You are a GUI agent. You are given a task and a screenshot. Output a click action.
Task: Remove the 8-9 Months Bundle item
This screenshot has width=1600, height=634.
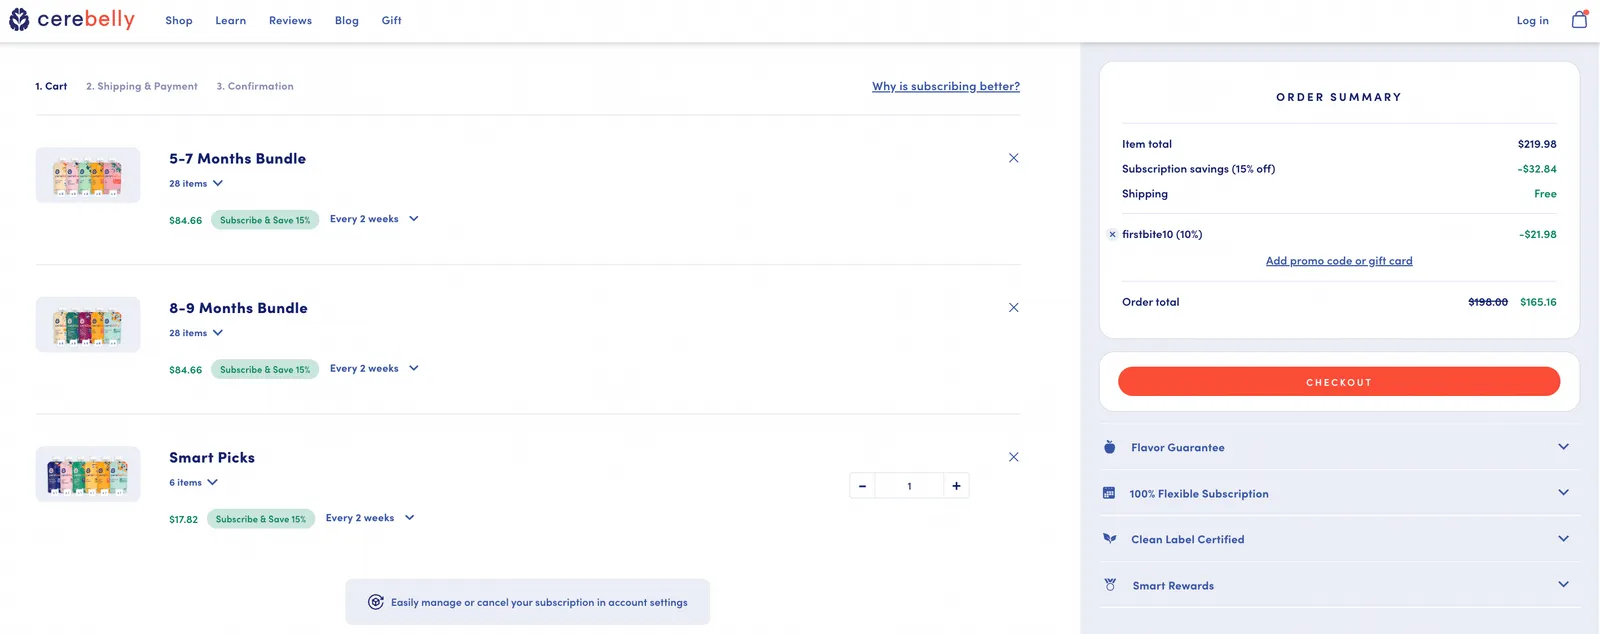point(1013,307)
